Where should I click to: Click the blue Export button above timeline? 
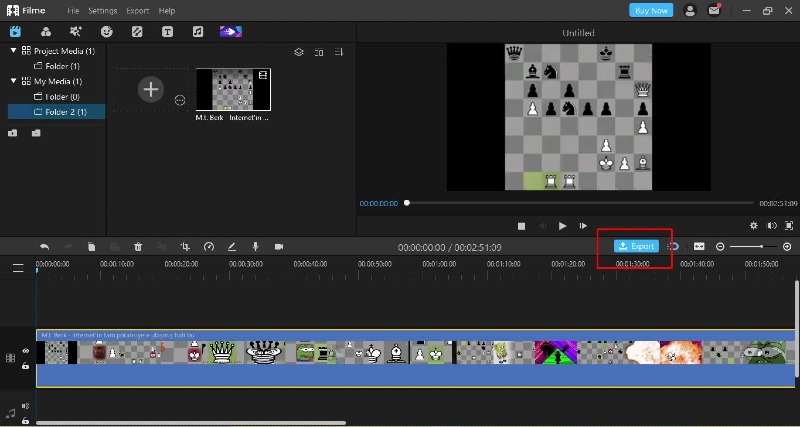point(636,246)
